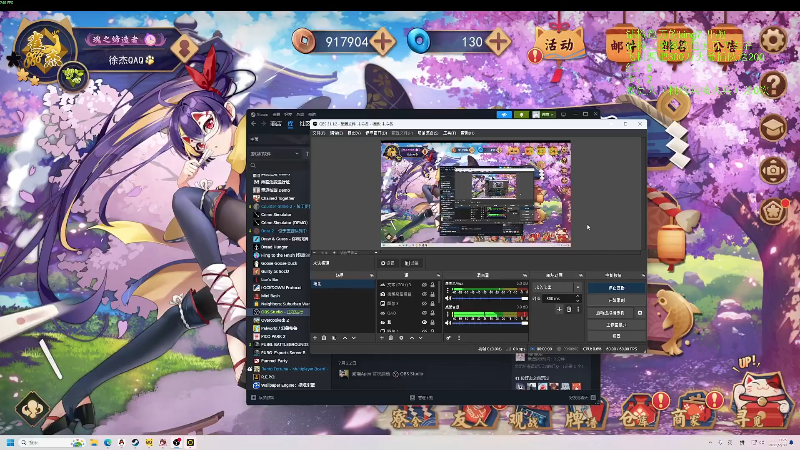
Task: Open OBS File menu
Action: pyautogui.click(x=319, y=133)
